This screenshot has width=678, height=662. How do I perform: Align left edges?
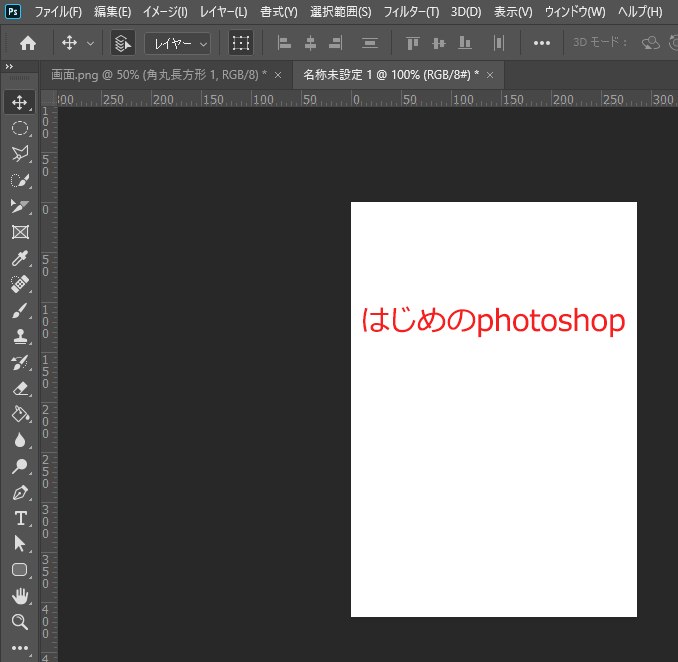pos(284,43)
